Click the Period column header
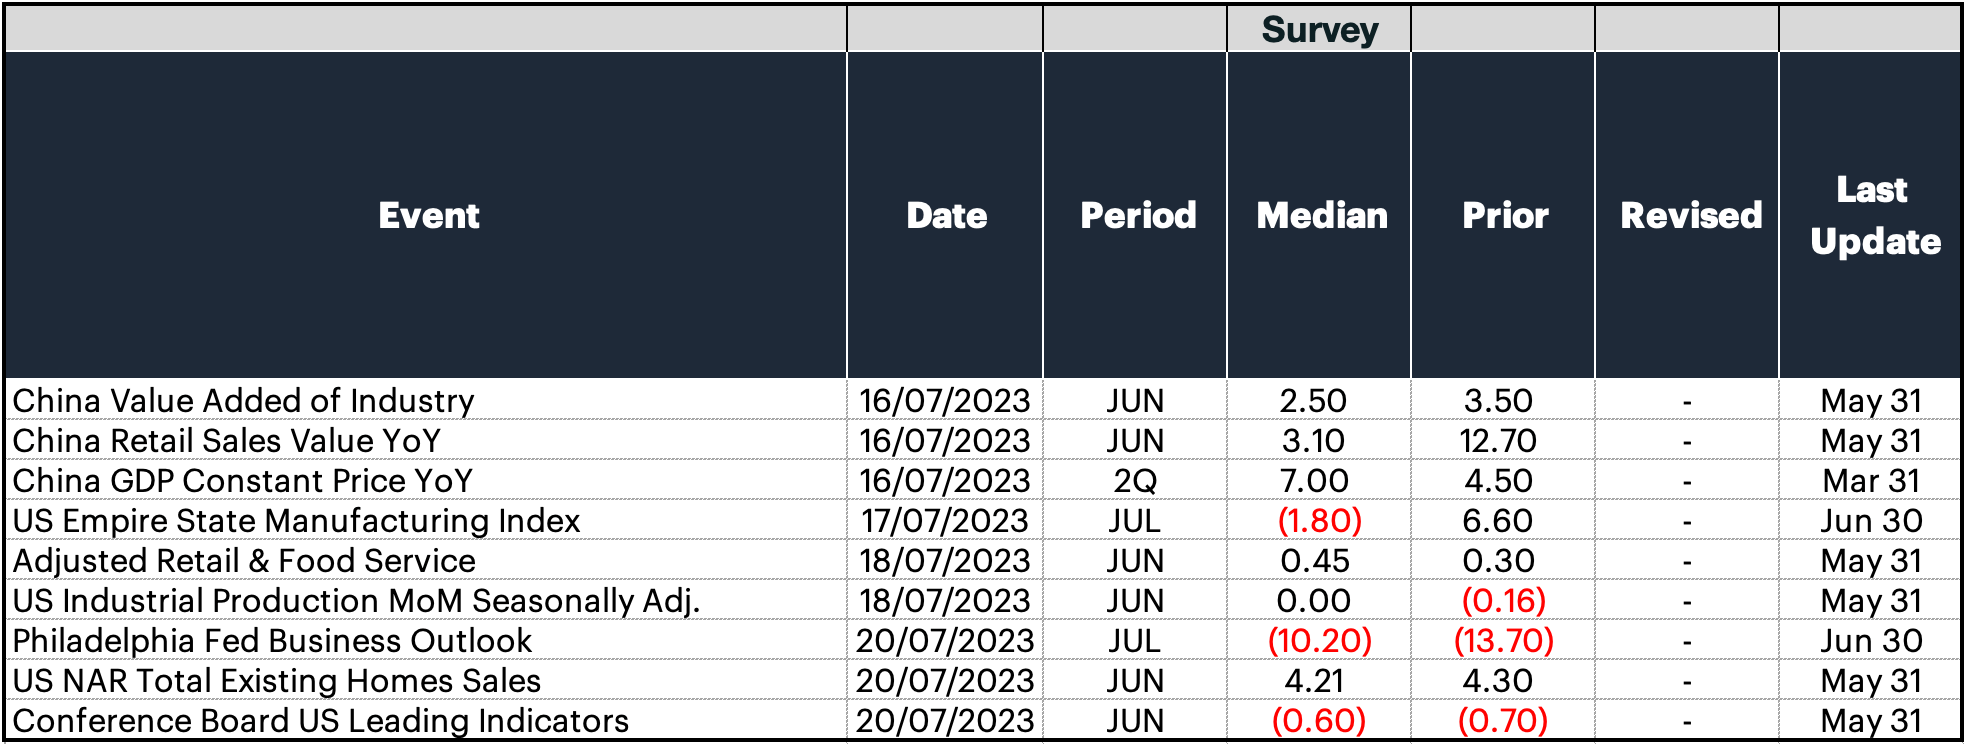This screenshot has width=1966, height=744. click(x=1137, y=215)
